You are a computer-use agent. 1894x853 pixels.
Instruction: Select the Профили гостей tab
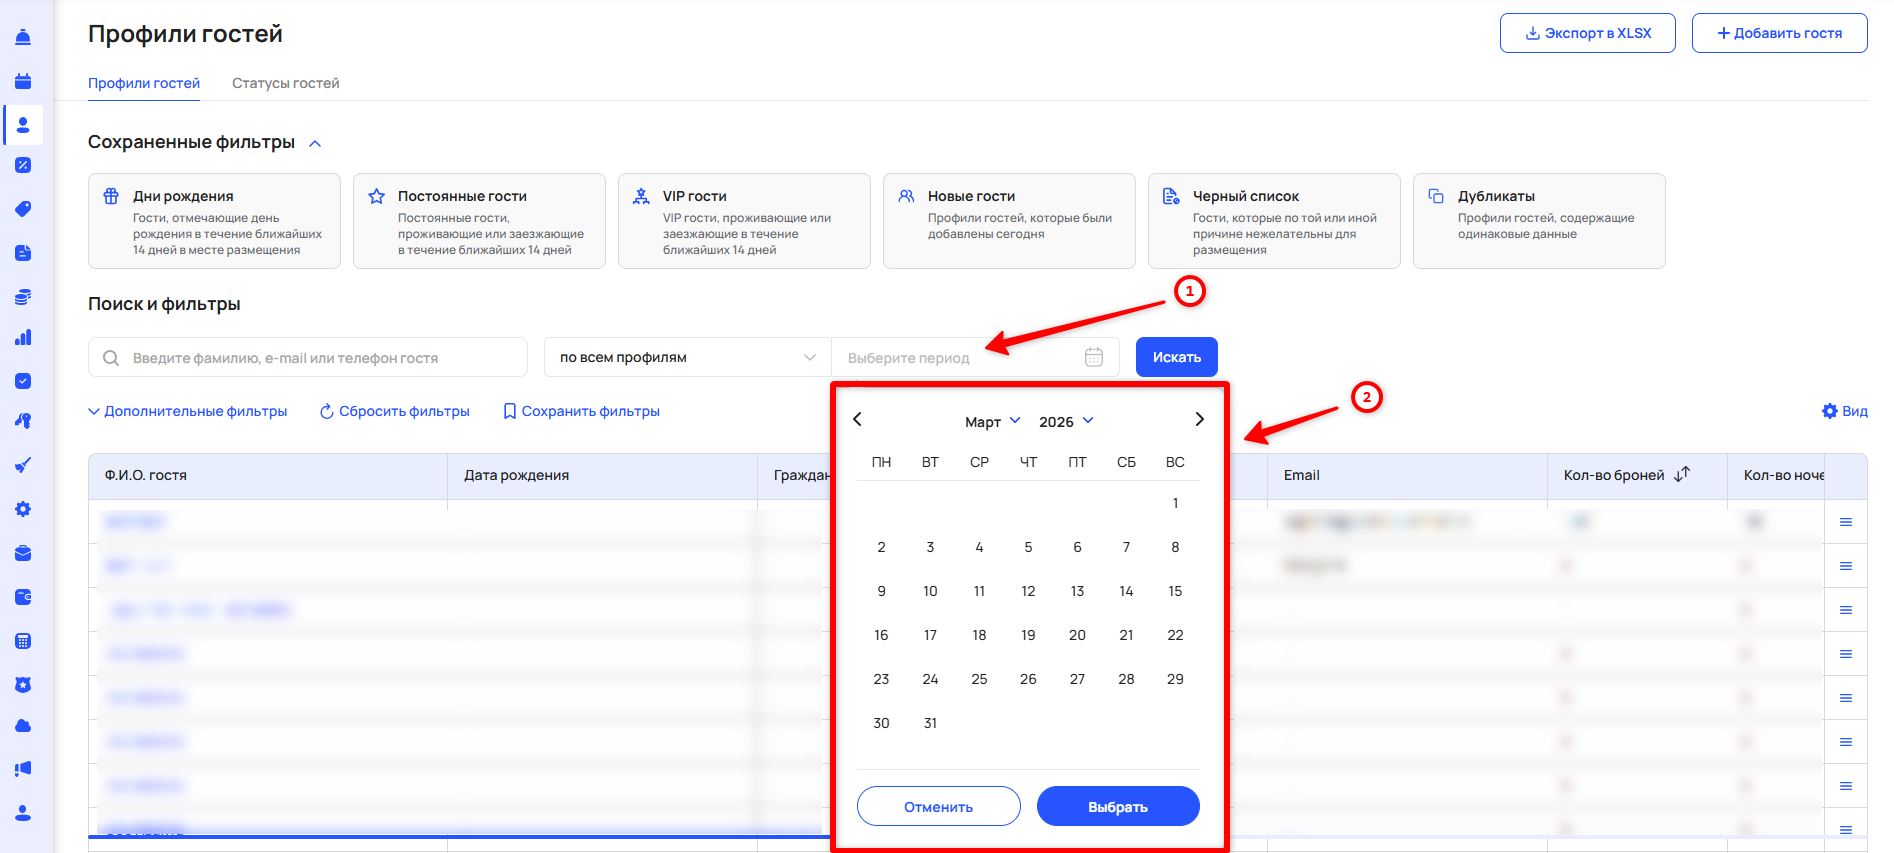click(144, 83)
